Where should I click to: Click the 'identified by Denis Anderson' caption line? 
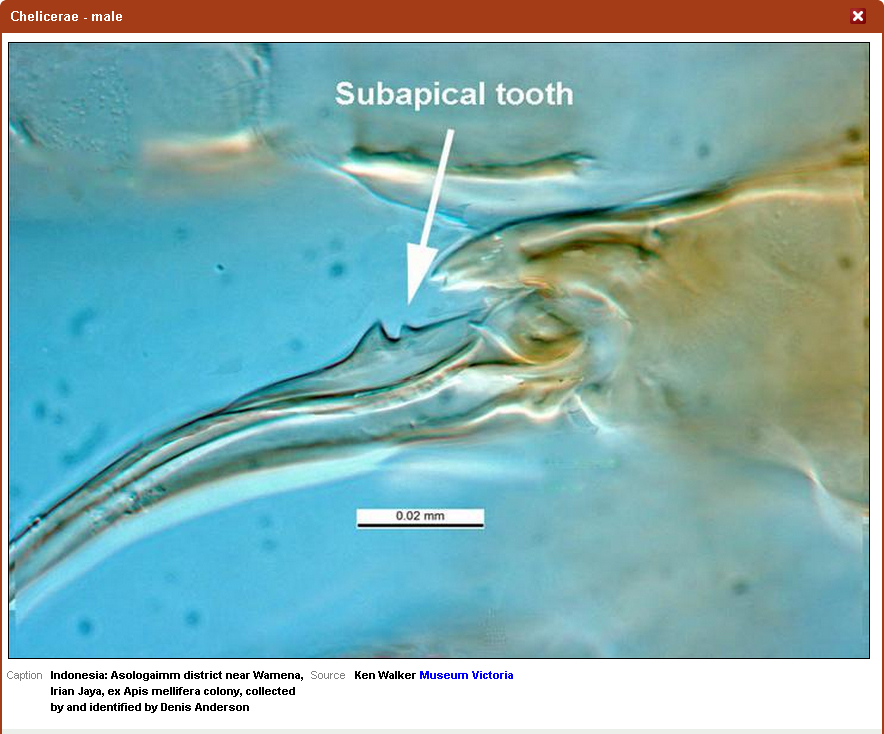pos(149,707)
